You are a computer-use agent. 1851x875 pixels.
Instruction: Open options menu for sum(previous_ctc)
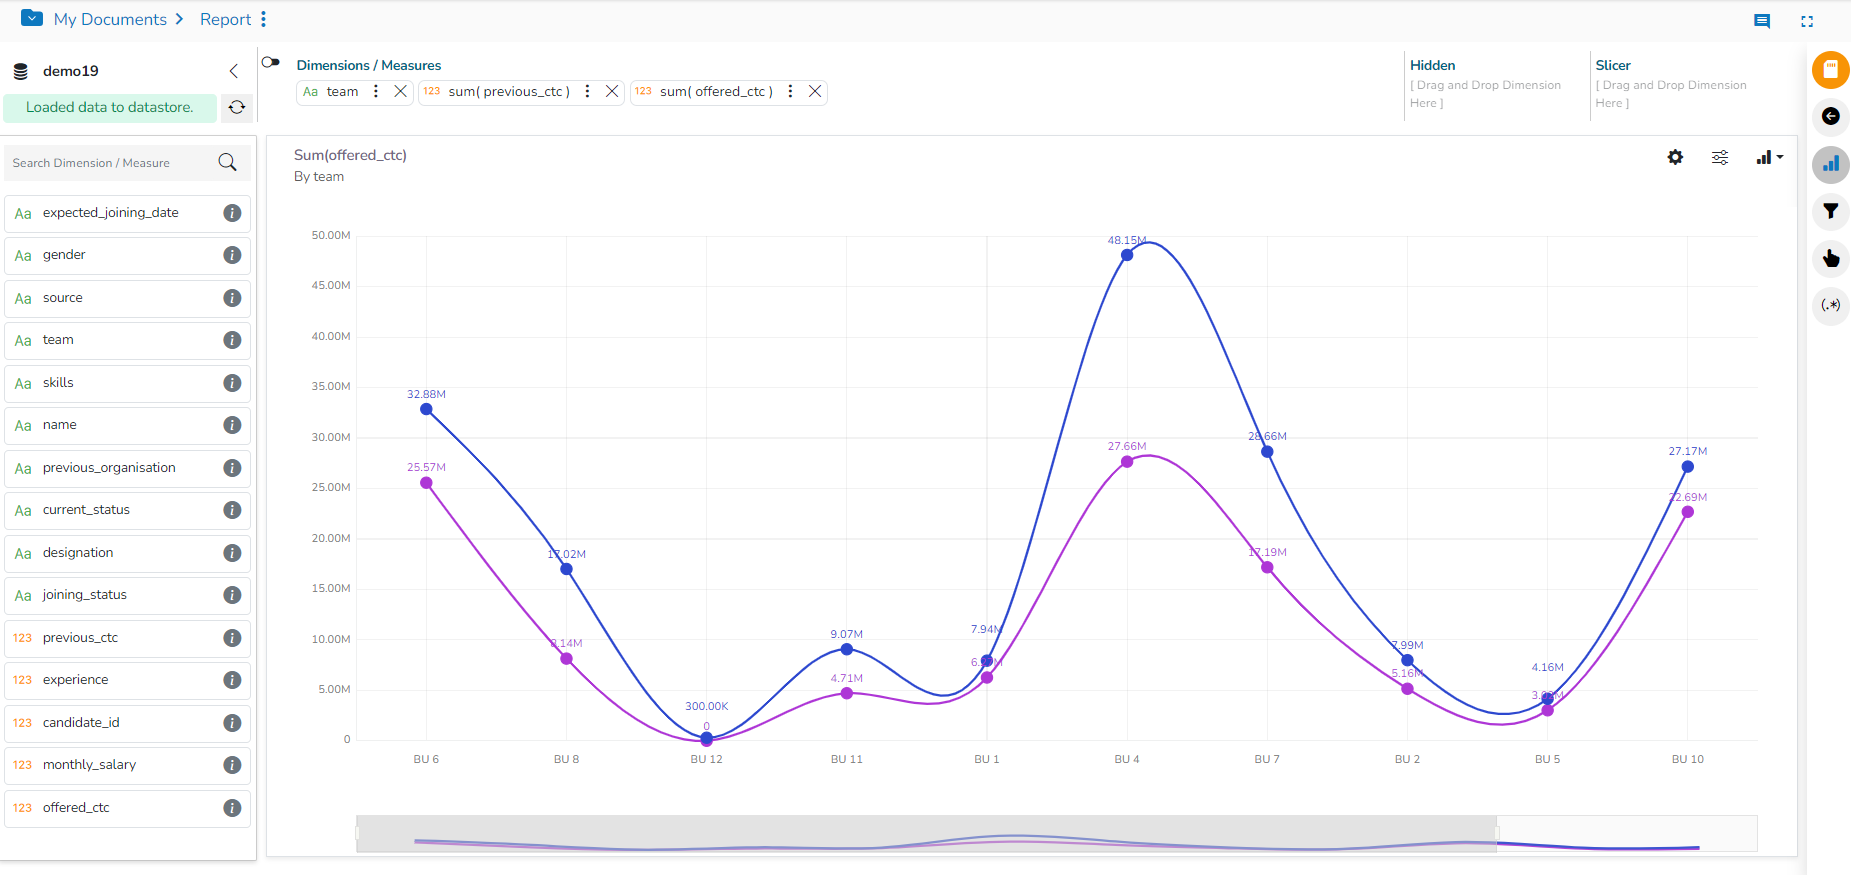587,91
